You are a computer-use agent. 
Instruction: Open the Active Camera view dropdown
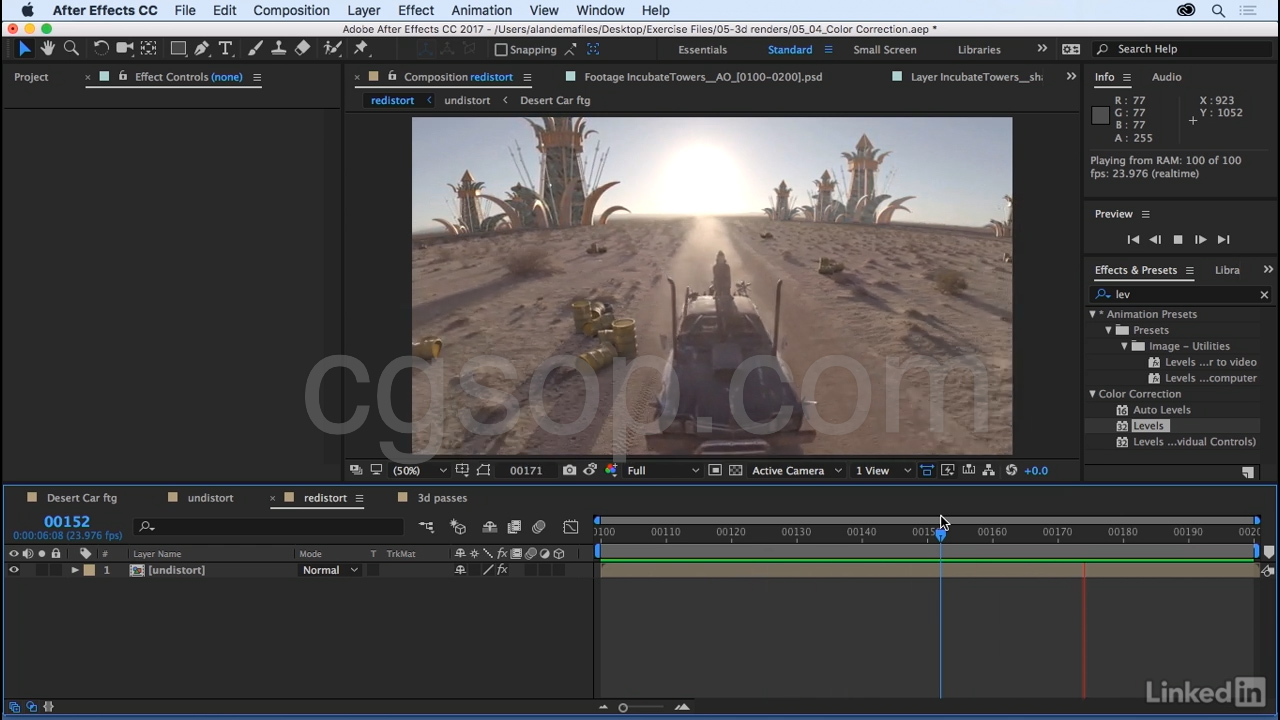click(x=796, y=470)
